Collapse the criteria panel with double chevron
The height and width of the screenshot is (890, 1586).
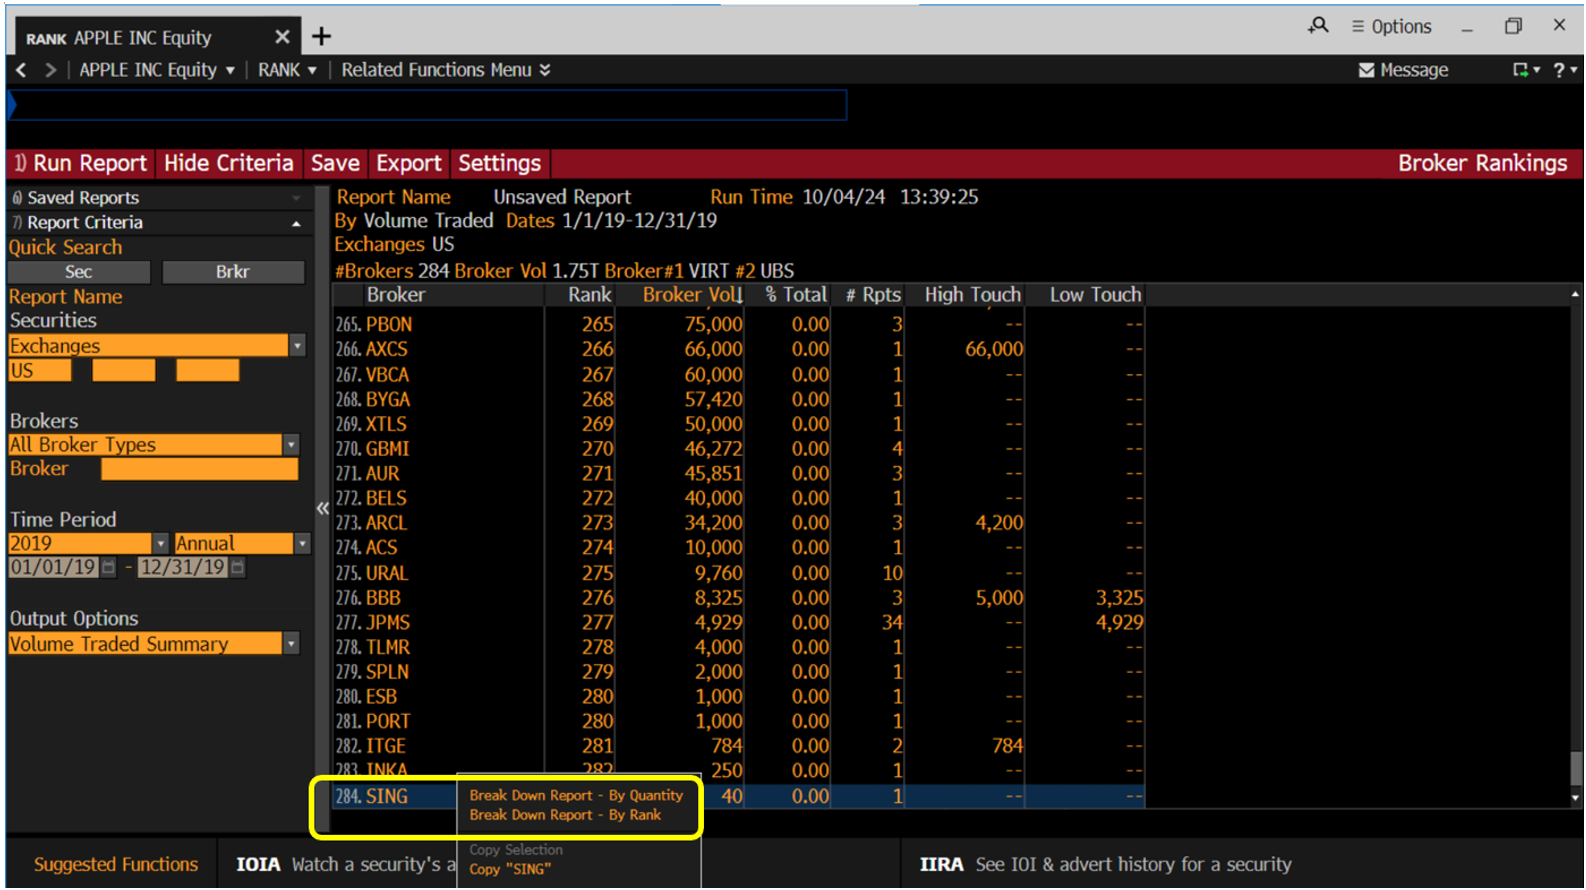(x=322, y=508)
